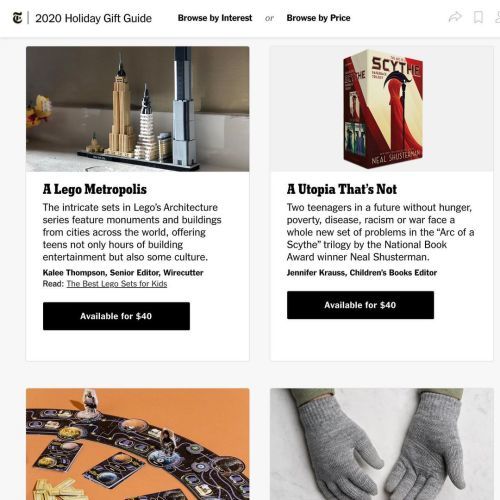This screenshot has height=500, width=500.
Task: Open the partially visible icon beside bookmark
Action: click(x=497, y=17)
